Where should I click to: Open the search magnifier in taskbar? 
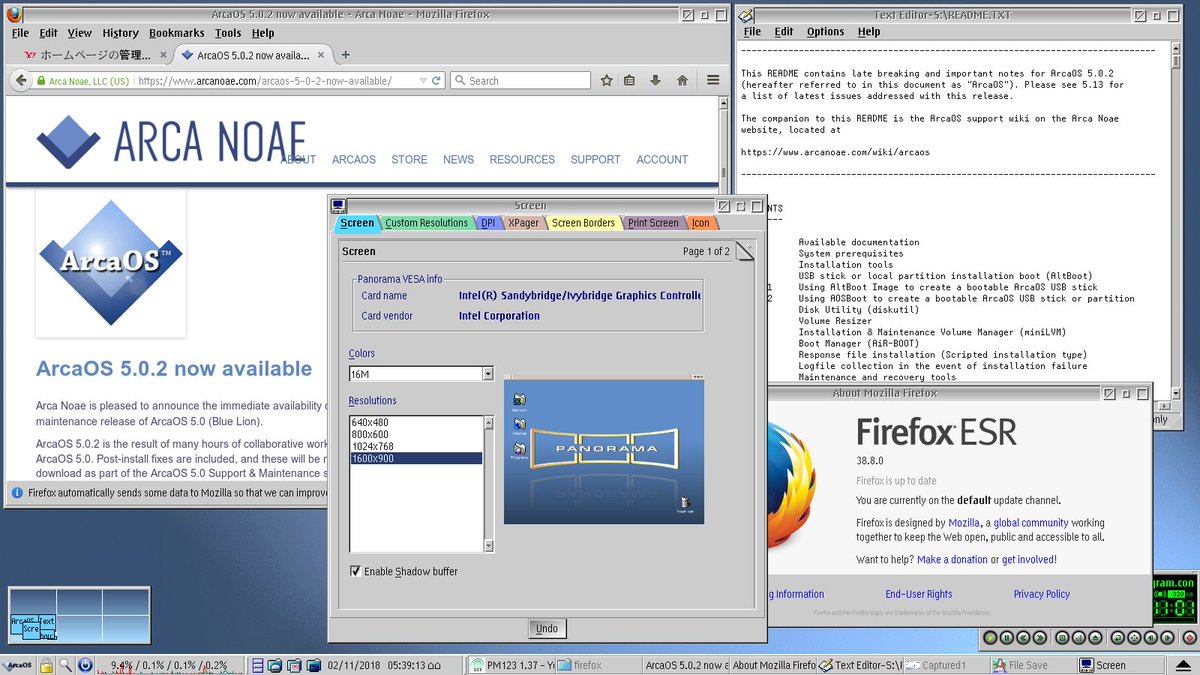tap(65, 665)
